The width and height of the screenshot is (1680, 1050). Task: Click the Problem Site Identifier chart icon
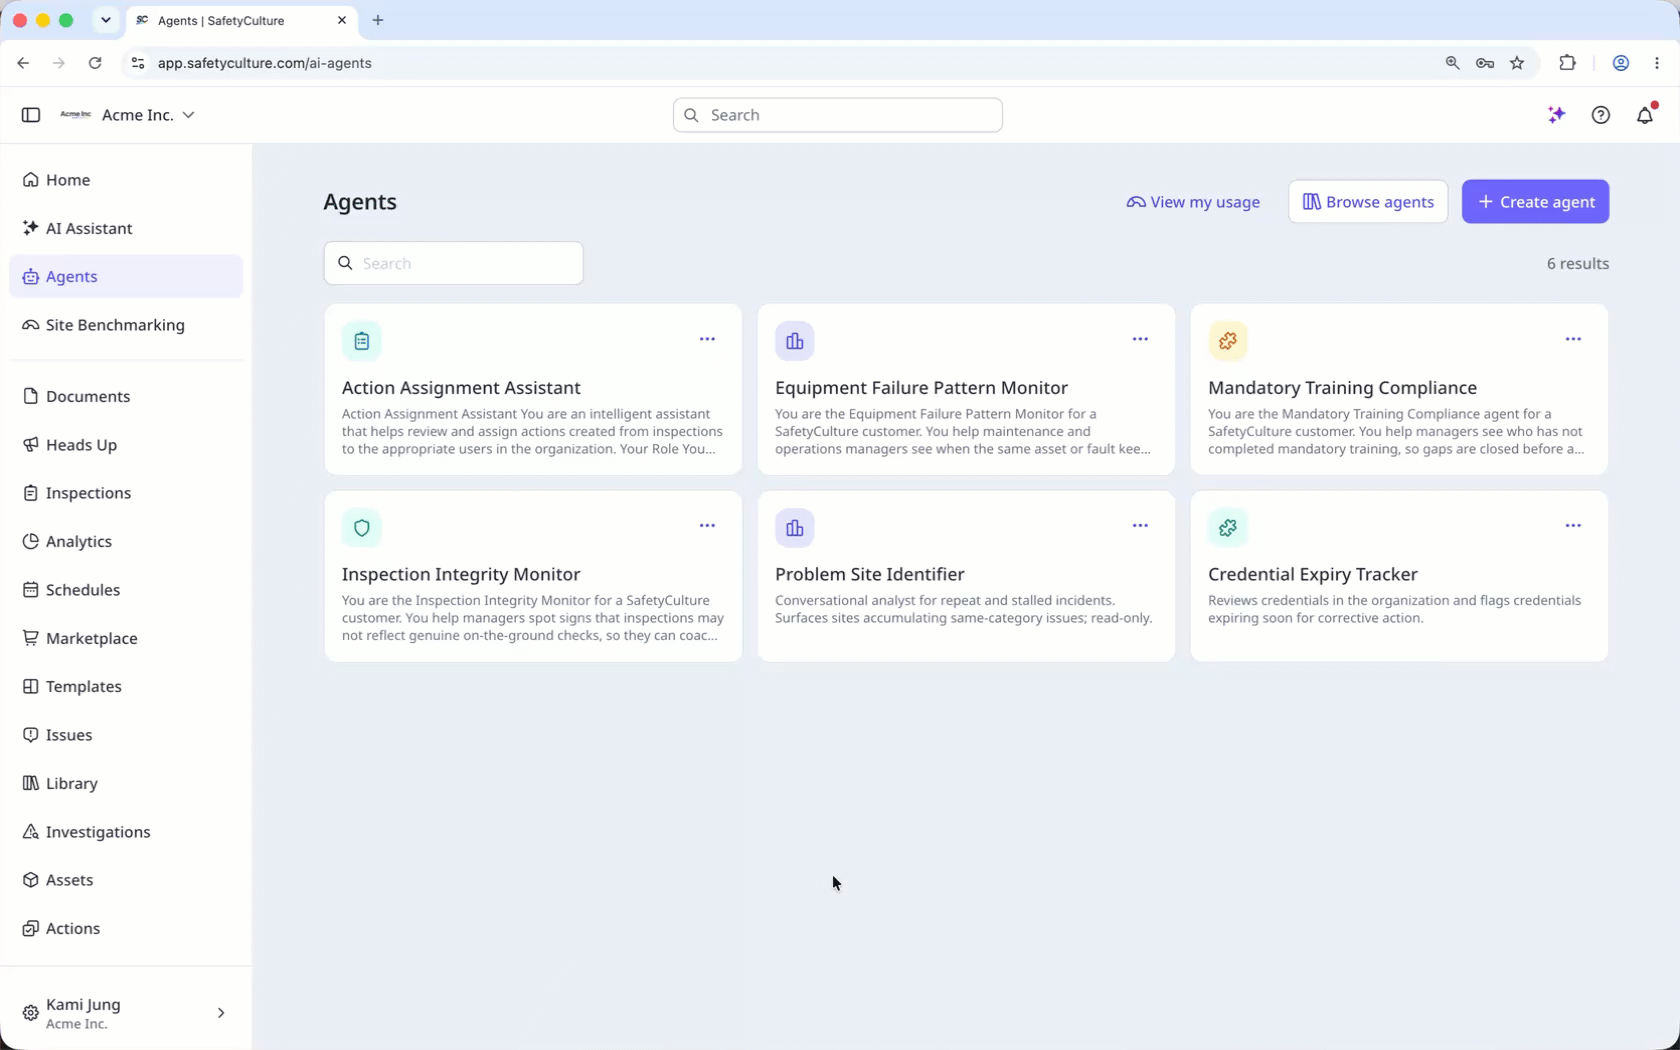pyautogui.click(x=795, y=528)
